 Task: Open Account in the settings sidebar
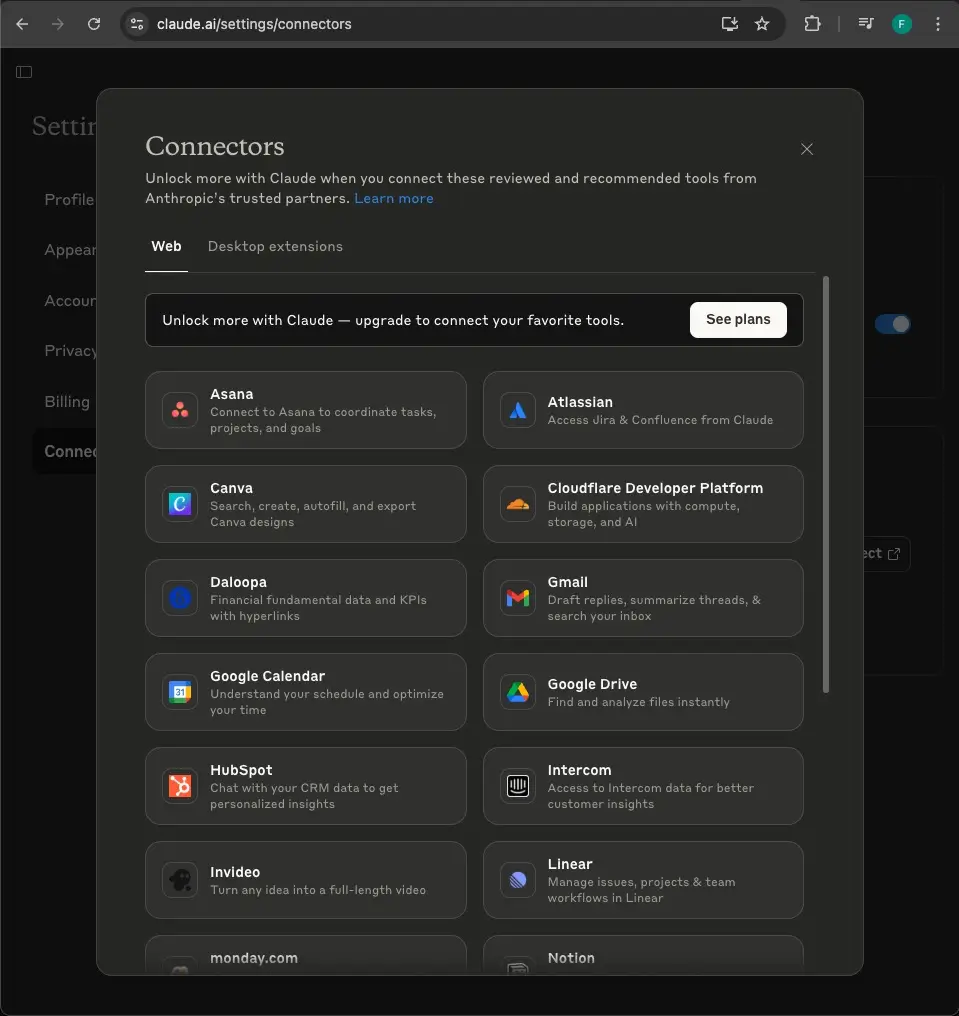[x=70, y=301]
